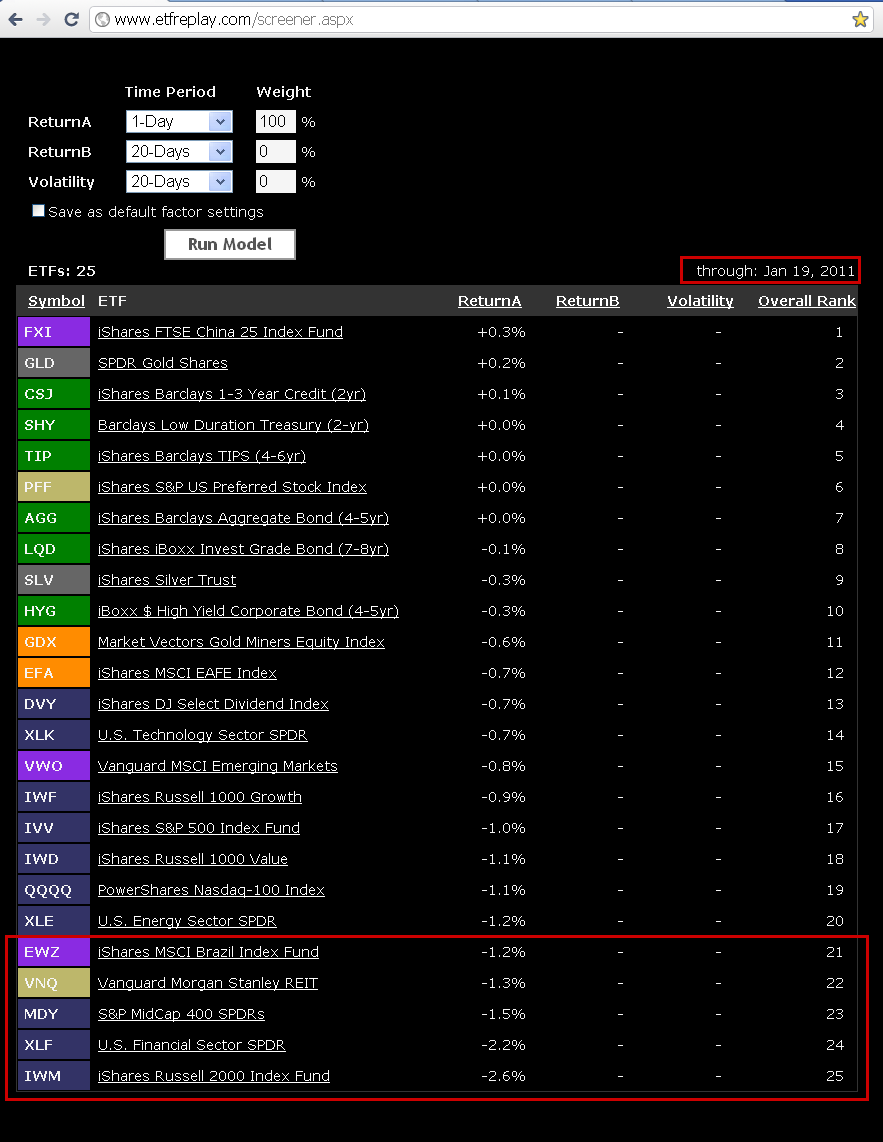Click the orange GDX symbol cell

[54, 642]
